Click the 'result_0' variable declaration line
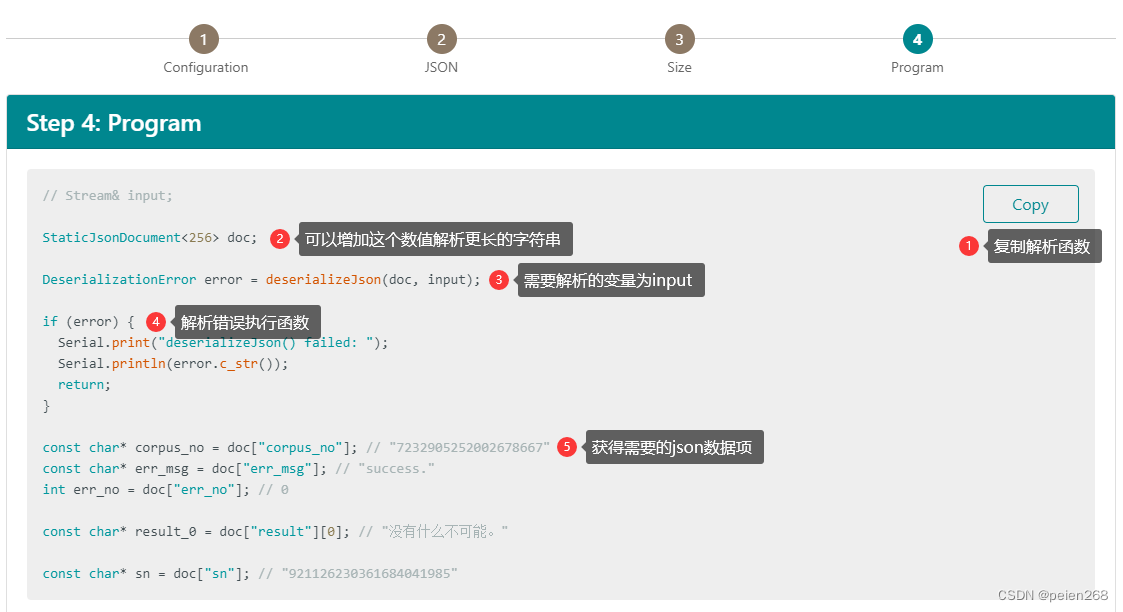 tap(275, 531)
